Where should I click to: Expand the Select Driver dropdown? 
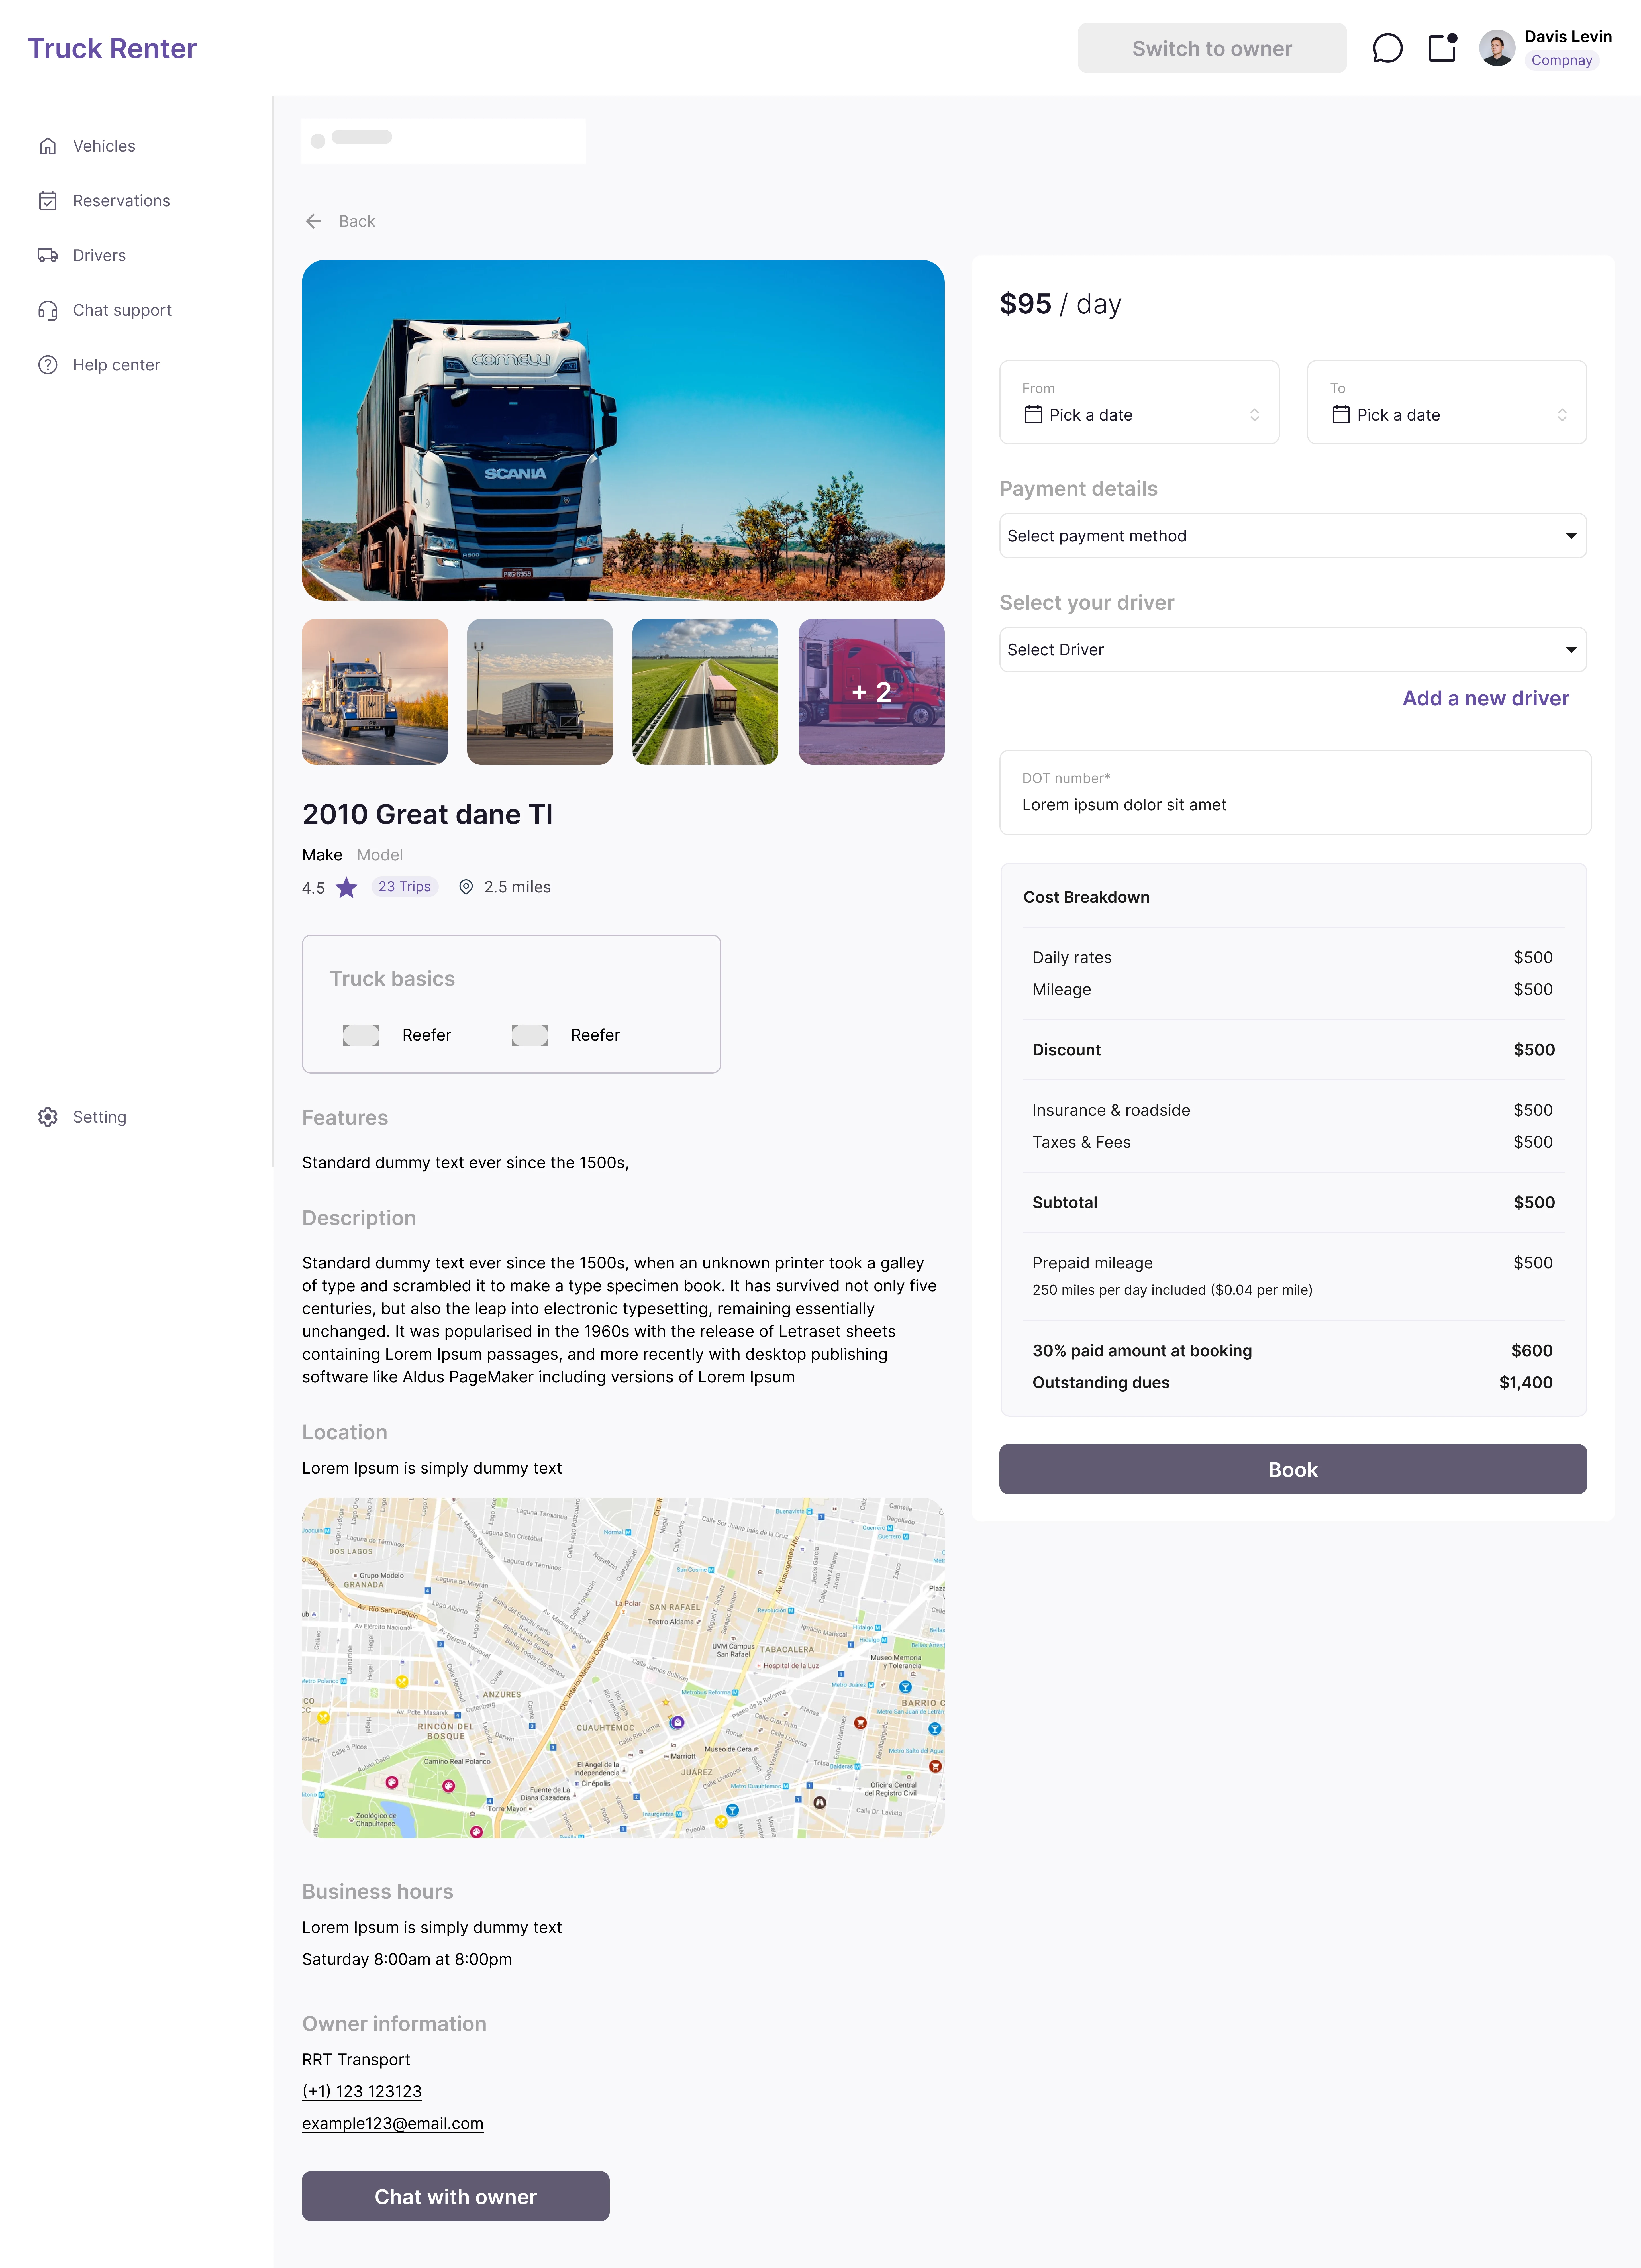(1292, 650)
